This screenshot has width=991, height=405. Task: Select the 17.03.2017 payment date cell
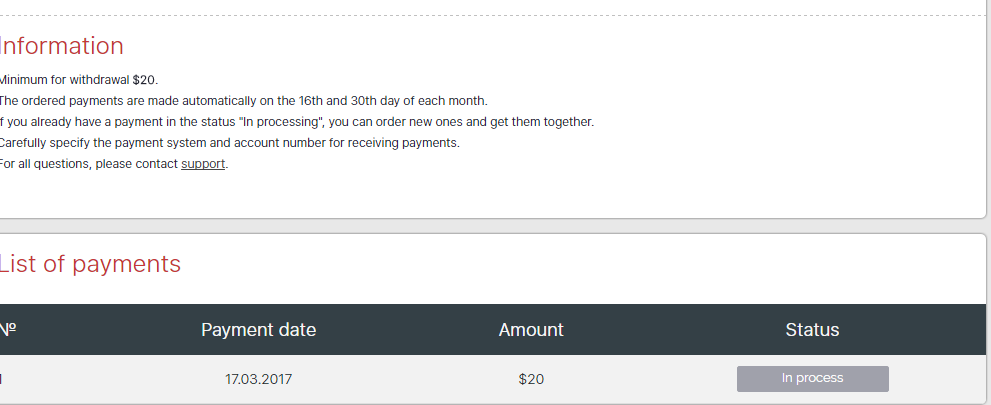(258, 380)
